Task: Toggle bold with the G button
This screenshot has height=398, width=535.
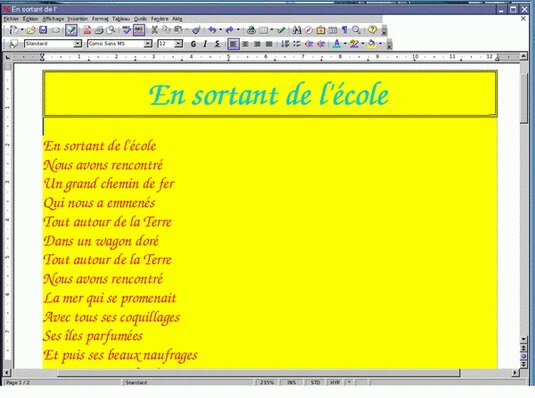Action: (x=193, y=44)
